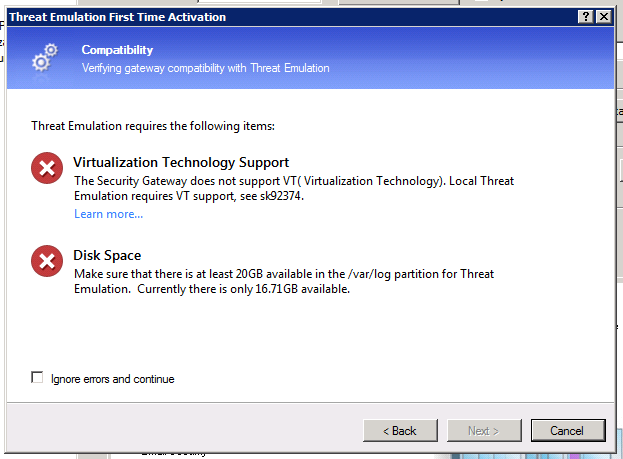The image size is (623, 459).
Task: Click the 'Ignore errors and continue' label text
Action: click(x=112, y=379)
